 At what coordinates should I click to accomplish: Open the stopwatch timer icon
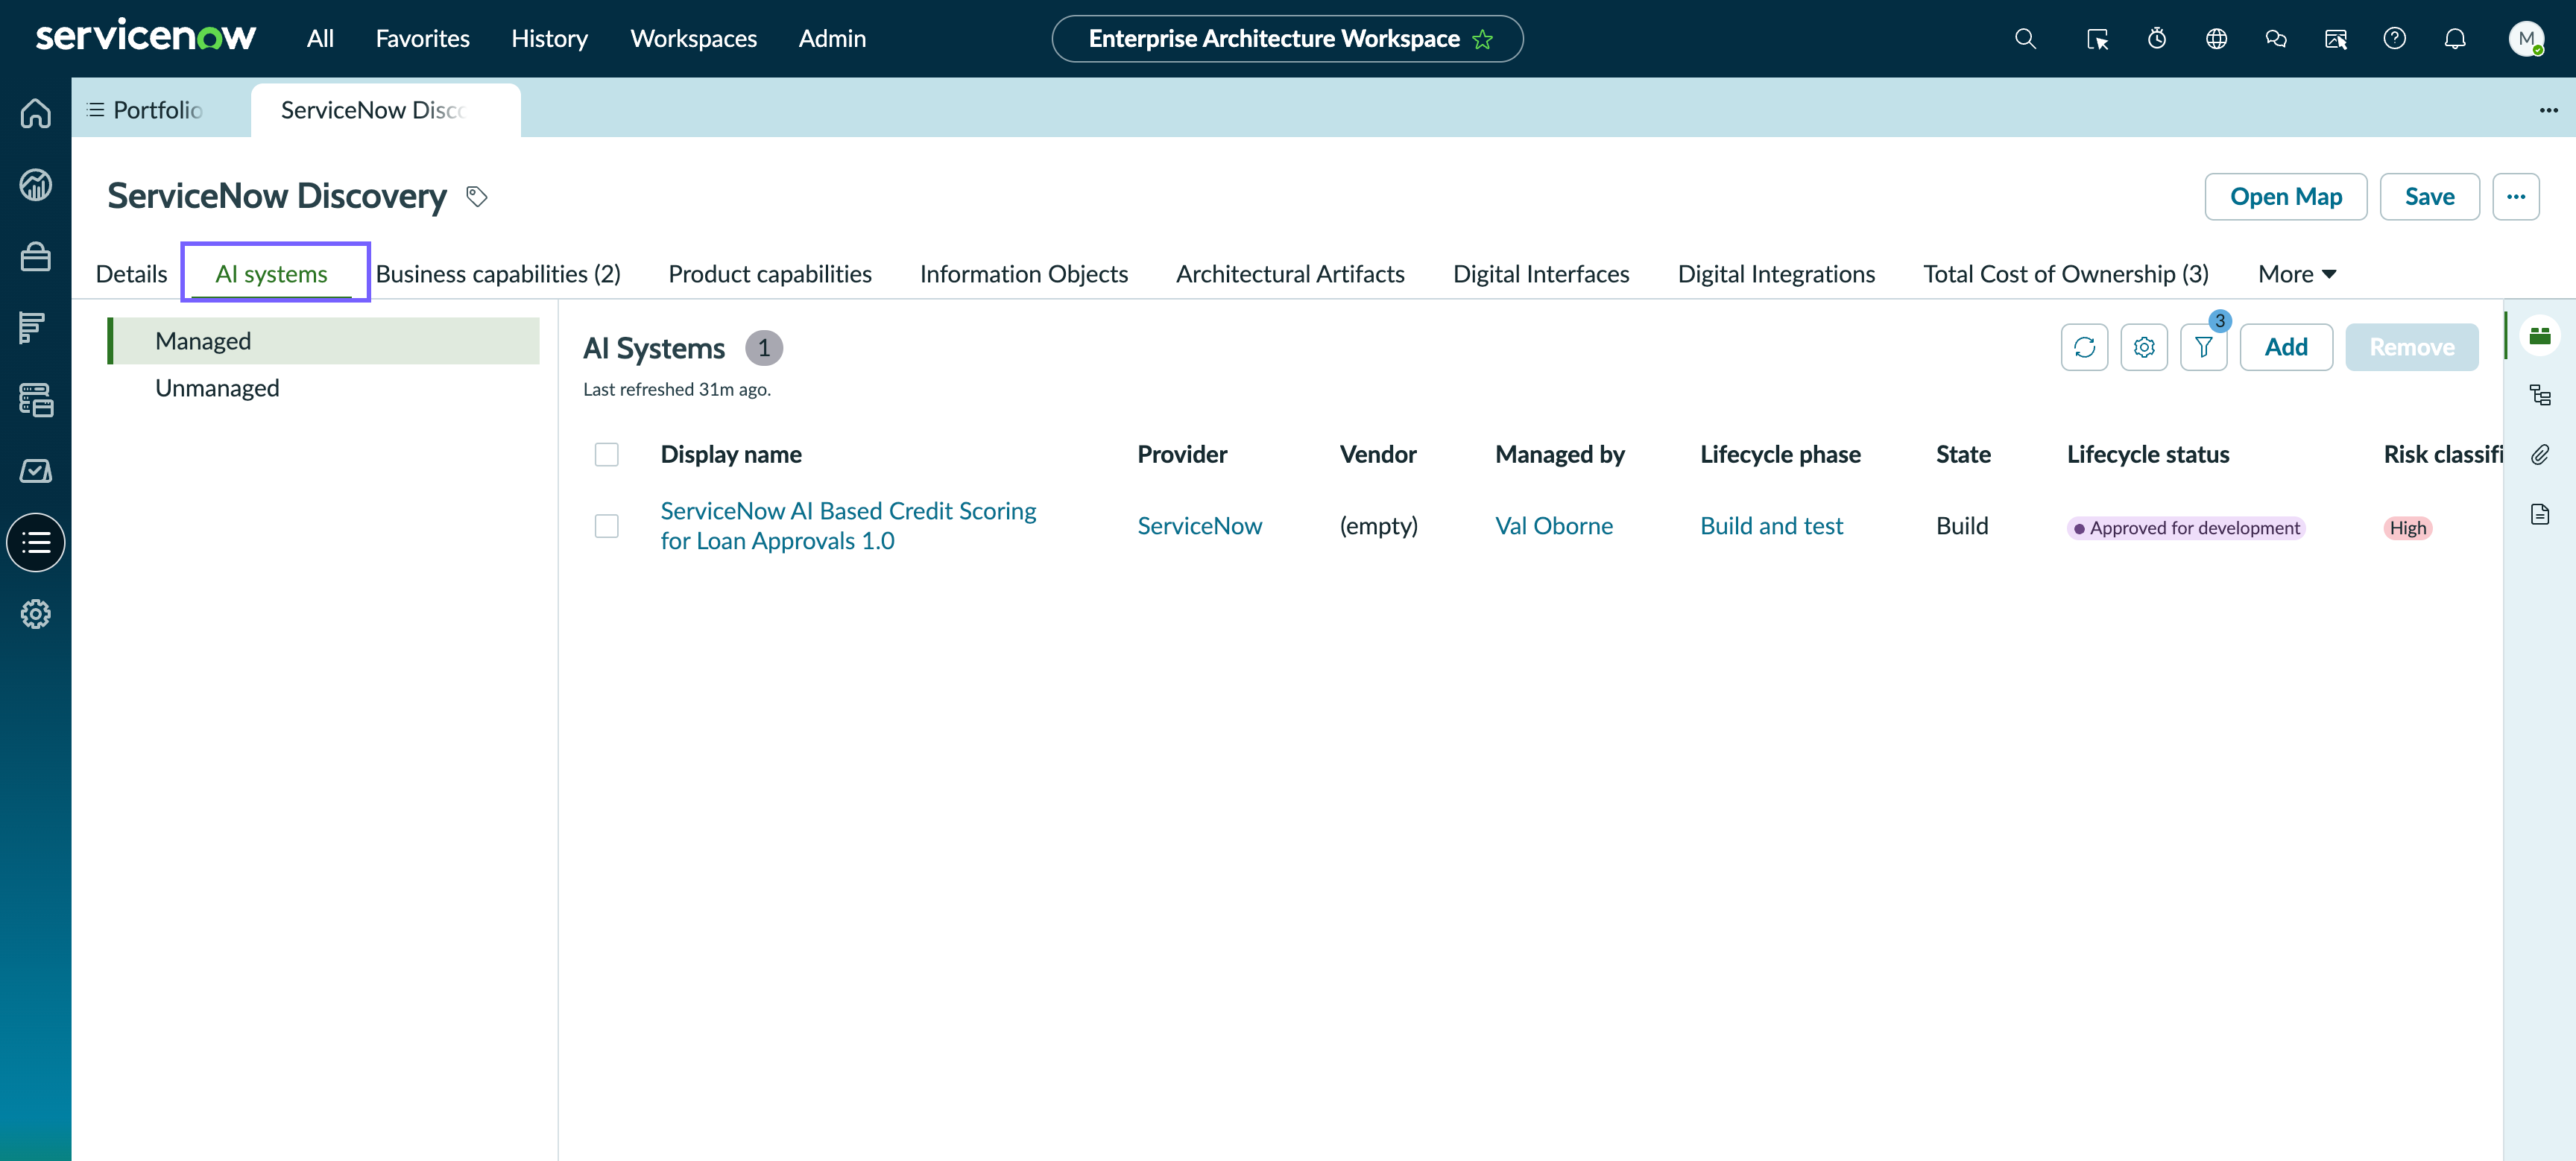pos(2157,39)
